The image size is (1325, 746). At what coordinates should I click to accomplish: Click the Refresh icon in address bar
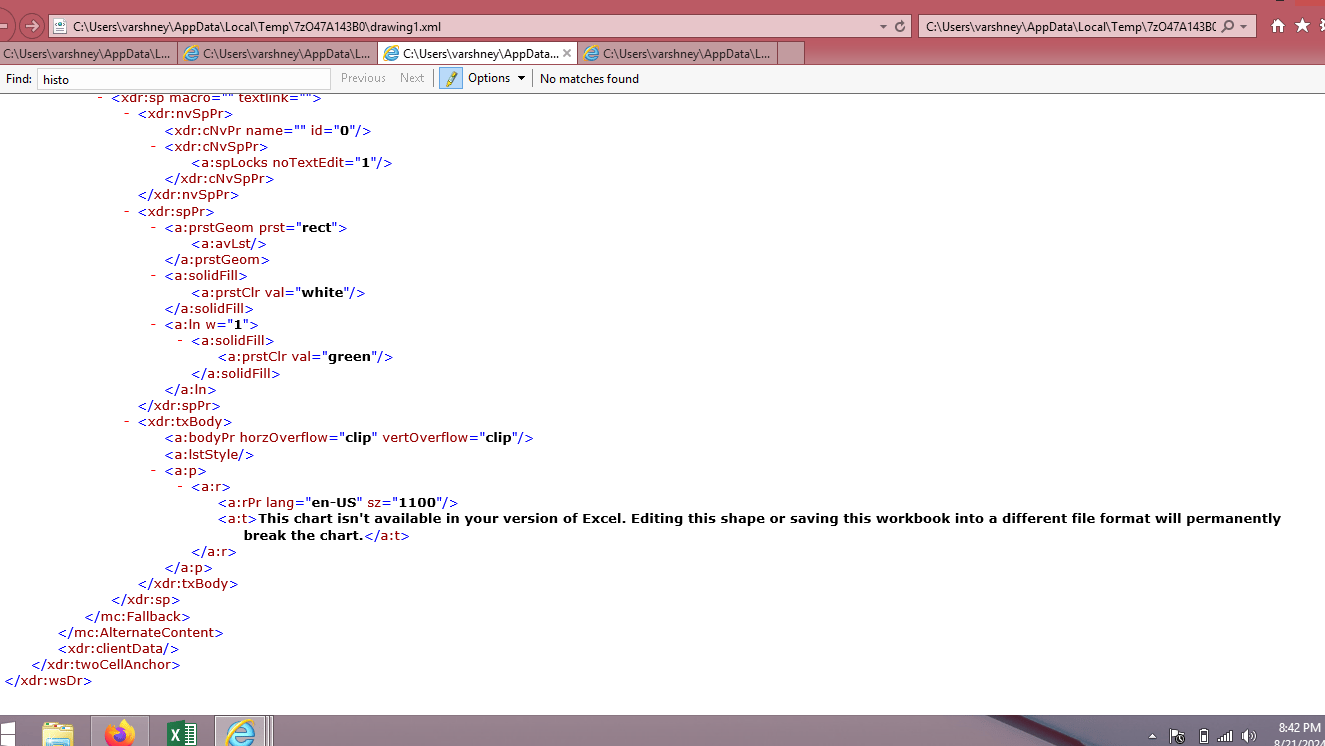coord(899,26)
